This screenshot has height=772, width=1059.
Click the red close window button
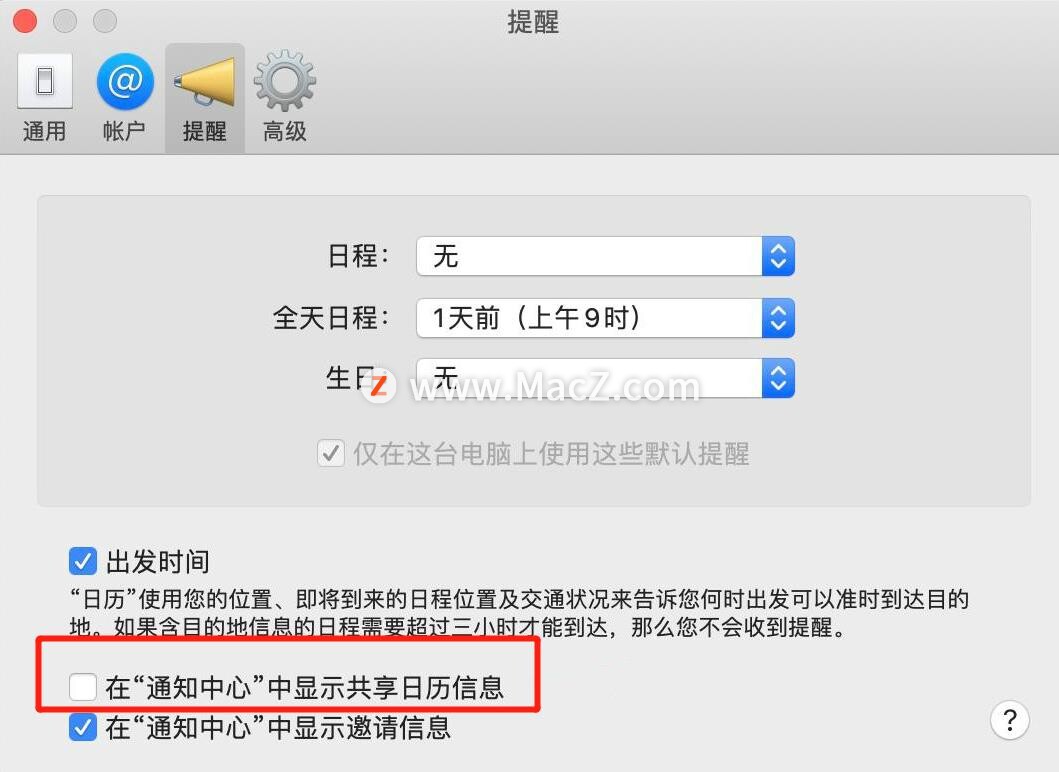coord(25,21)
